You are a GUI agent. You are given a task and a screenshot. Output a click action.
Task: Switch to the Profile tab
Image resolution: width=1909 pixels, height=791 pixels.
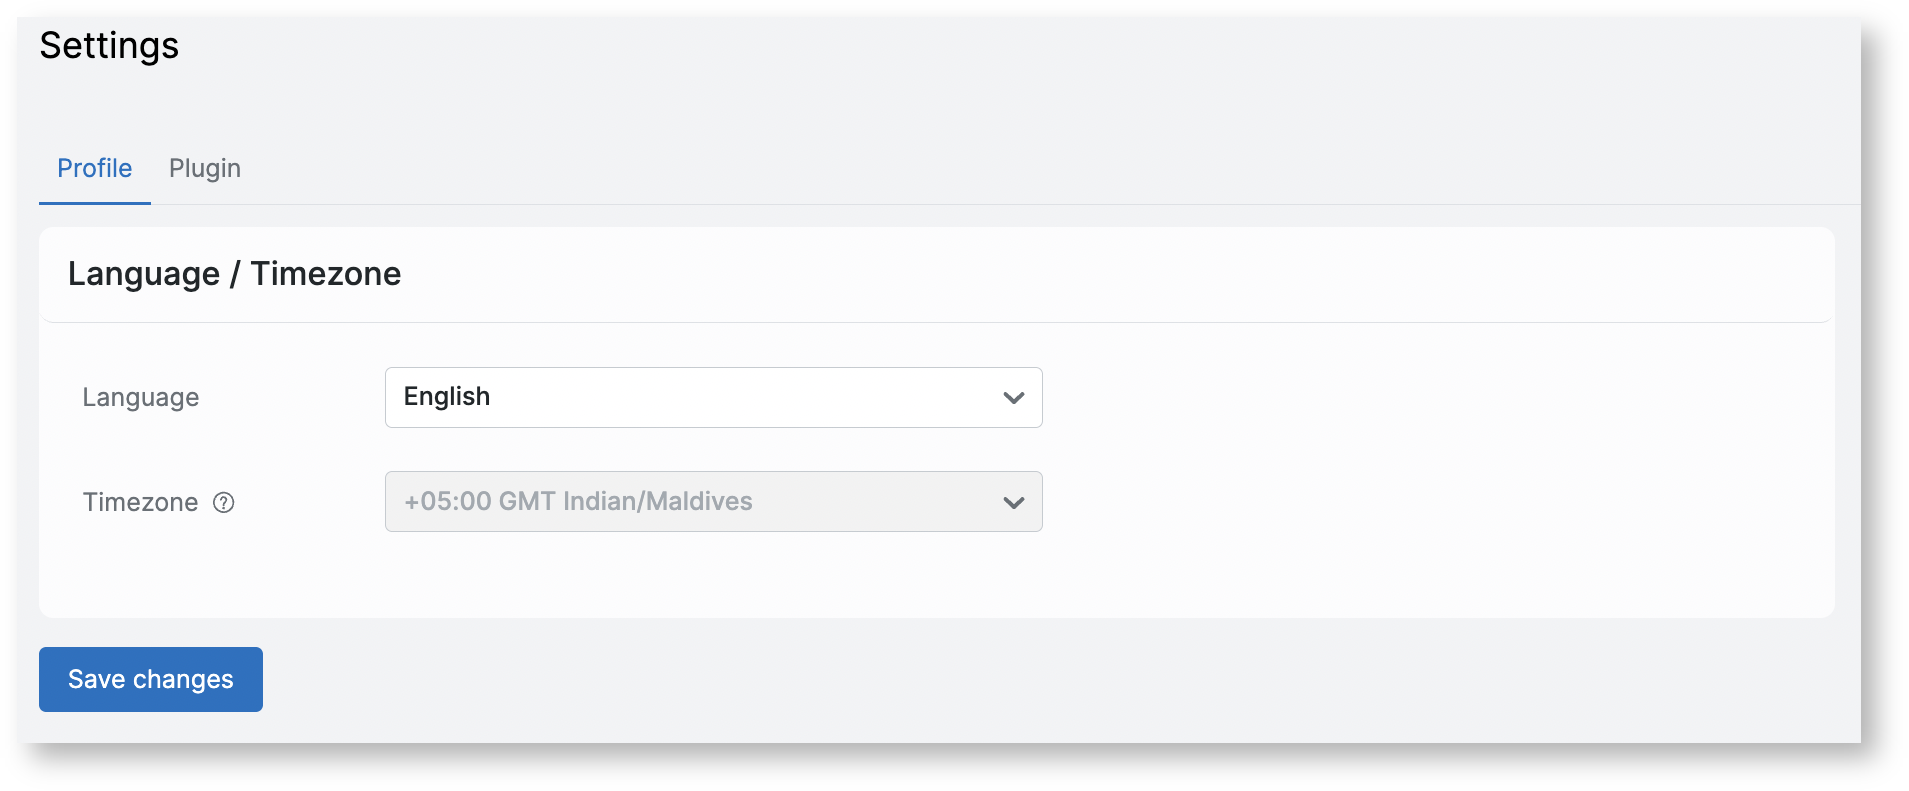94,168
